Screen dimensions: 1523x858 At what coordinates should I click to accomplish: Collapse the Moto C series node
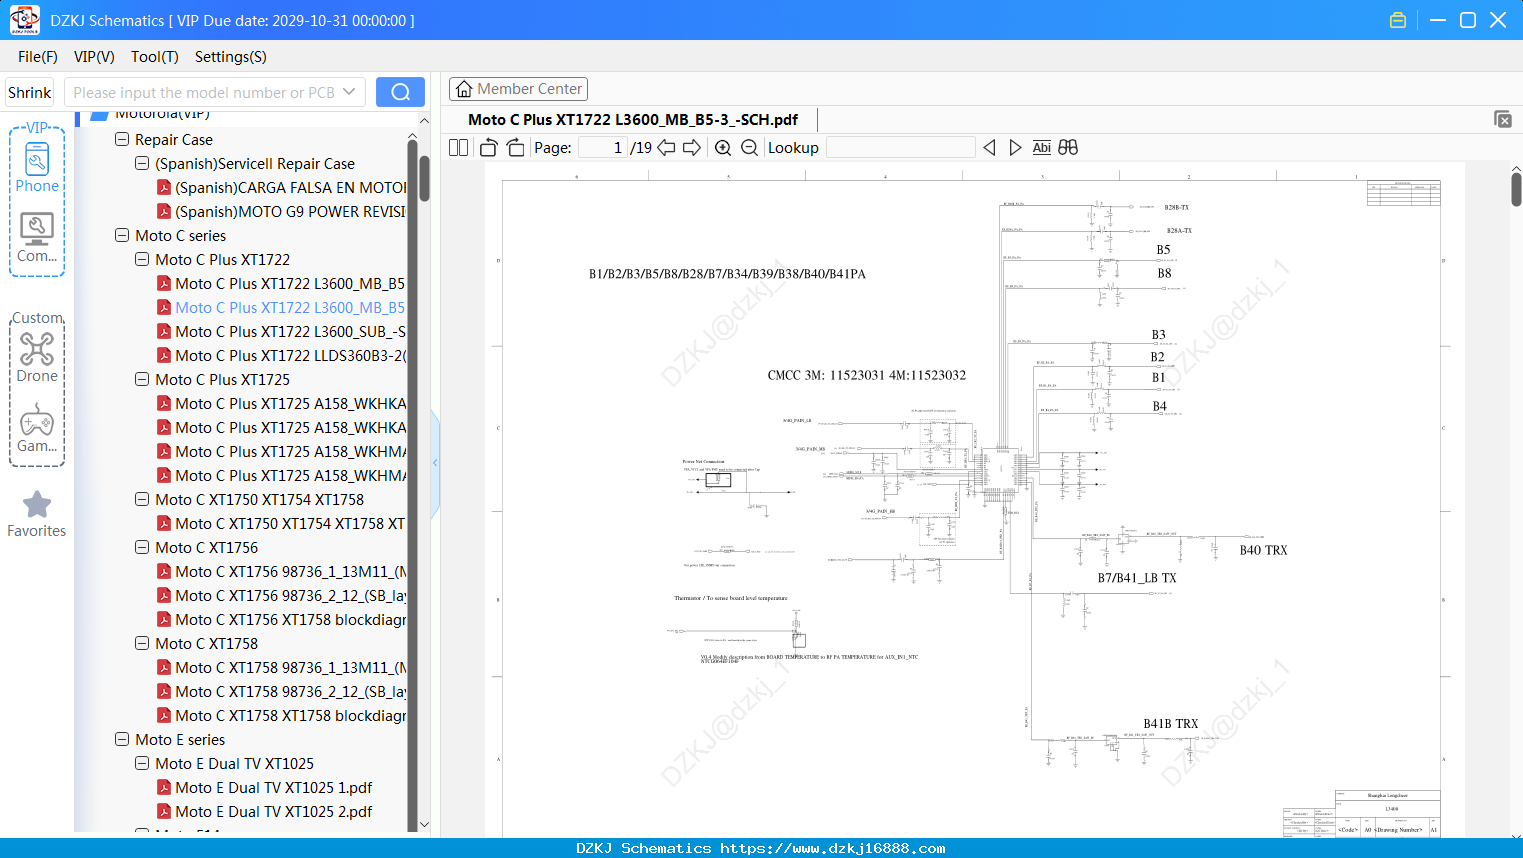pos(122,236)
